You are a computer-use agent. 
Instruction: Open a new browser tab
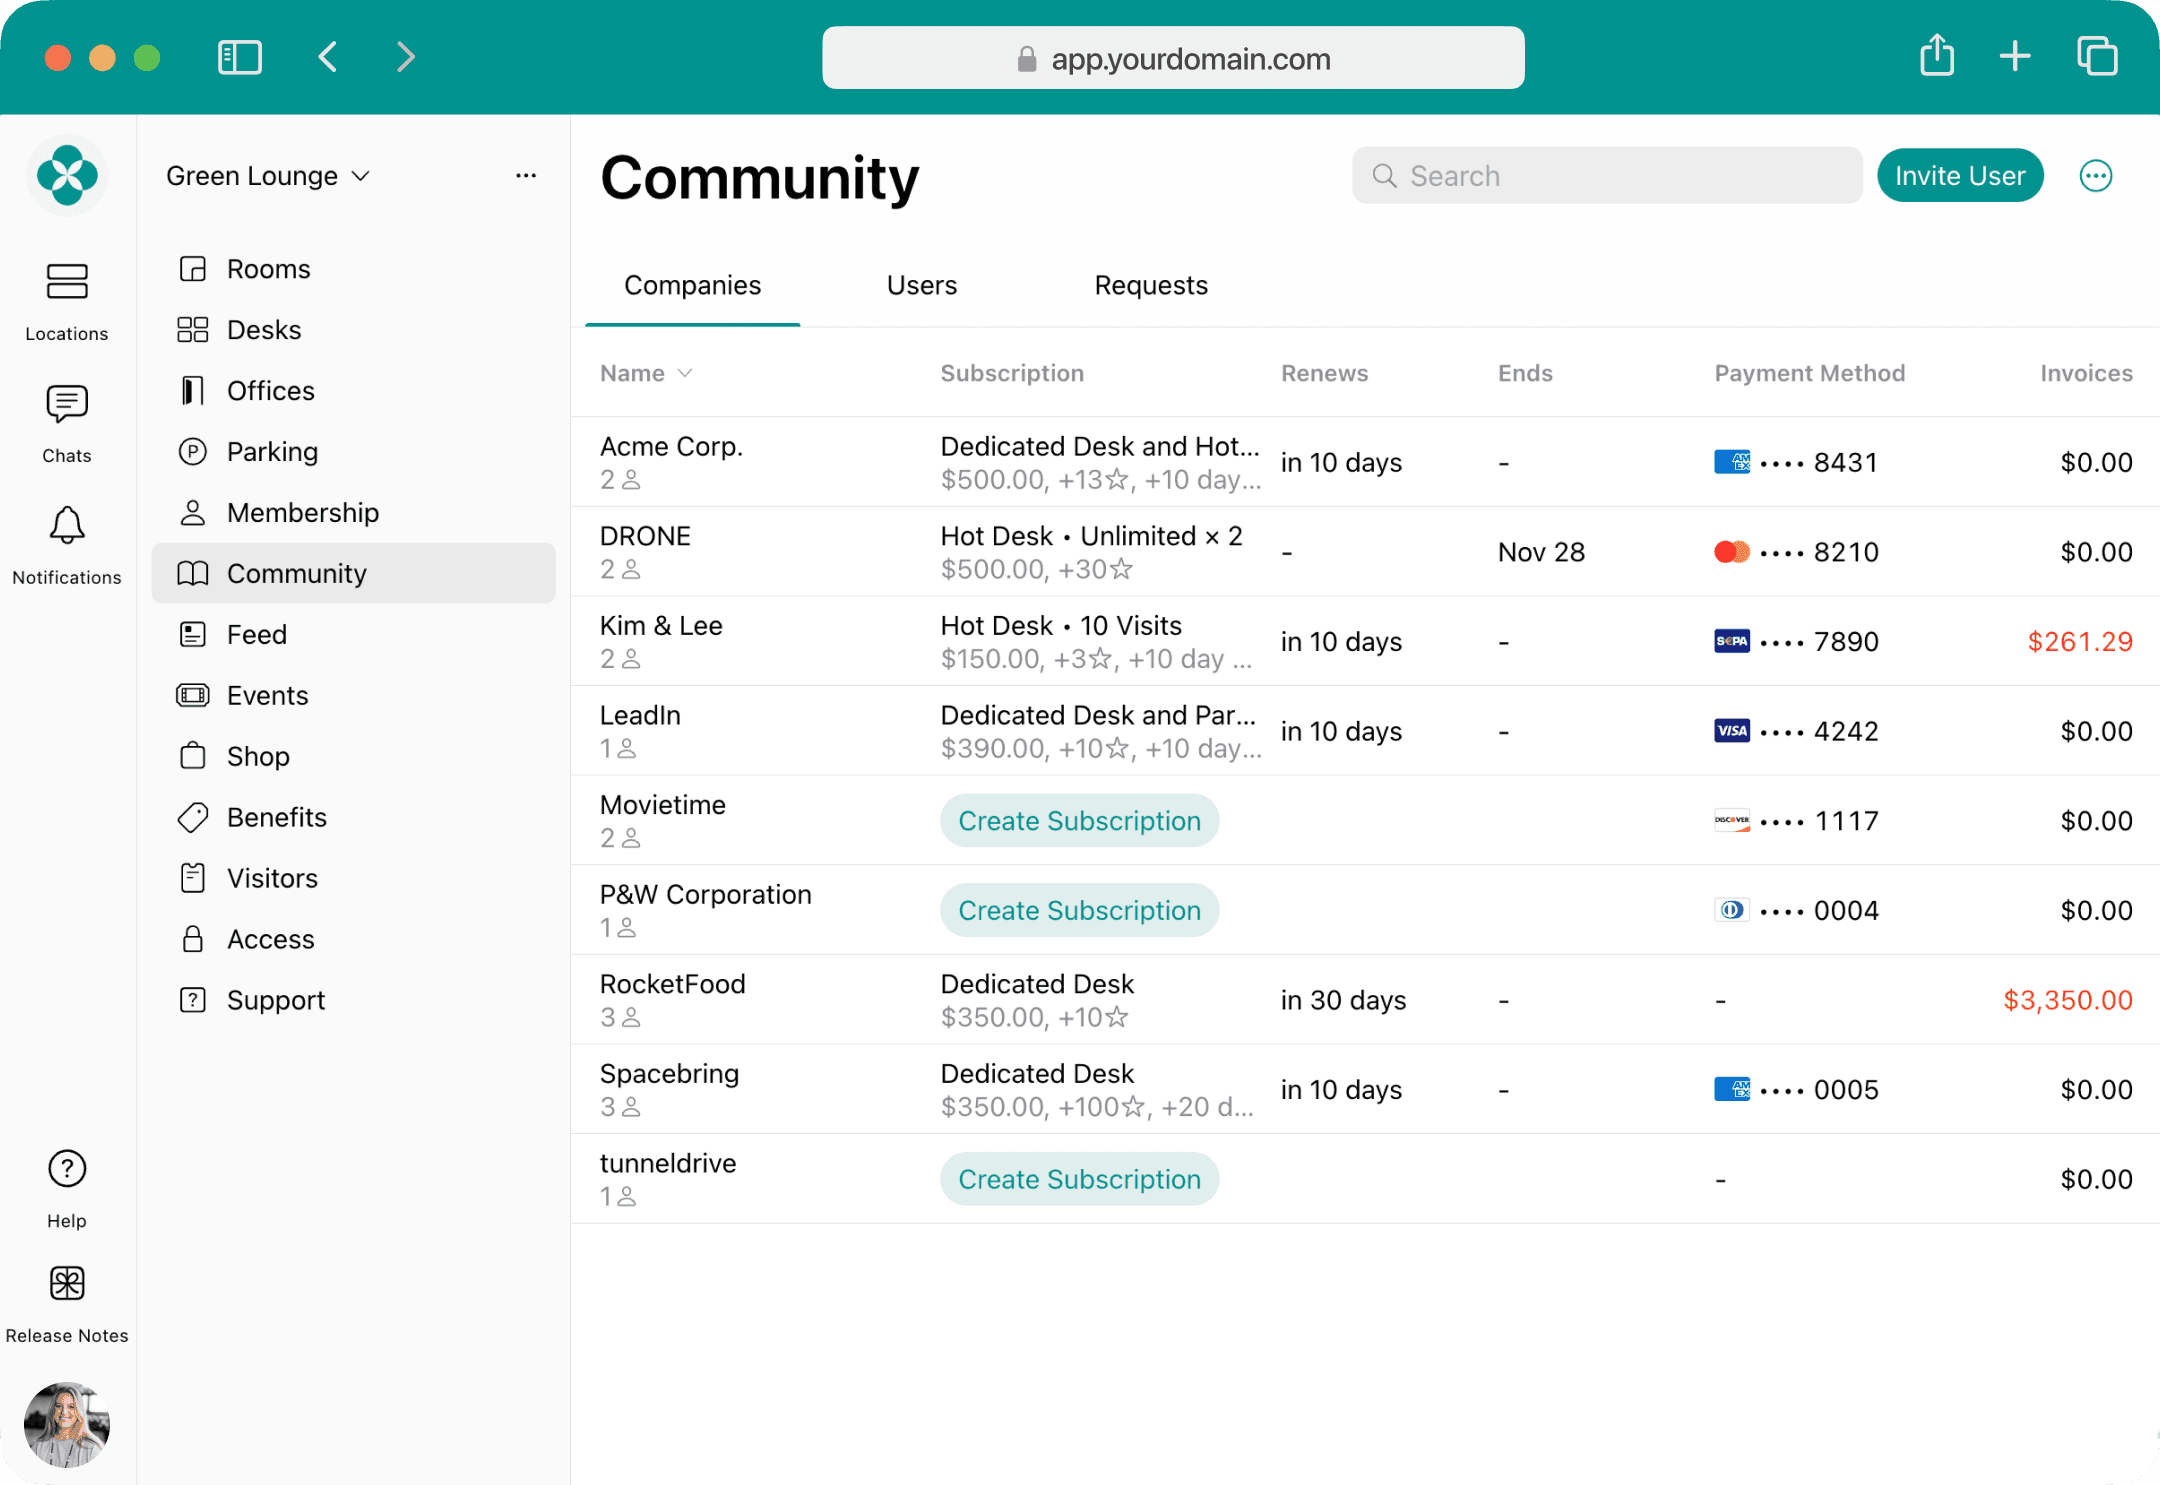pos(2015,57)
